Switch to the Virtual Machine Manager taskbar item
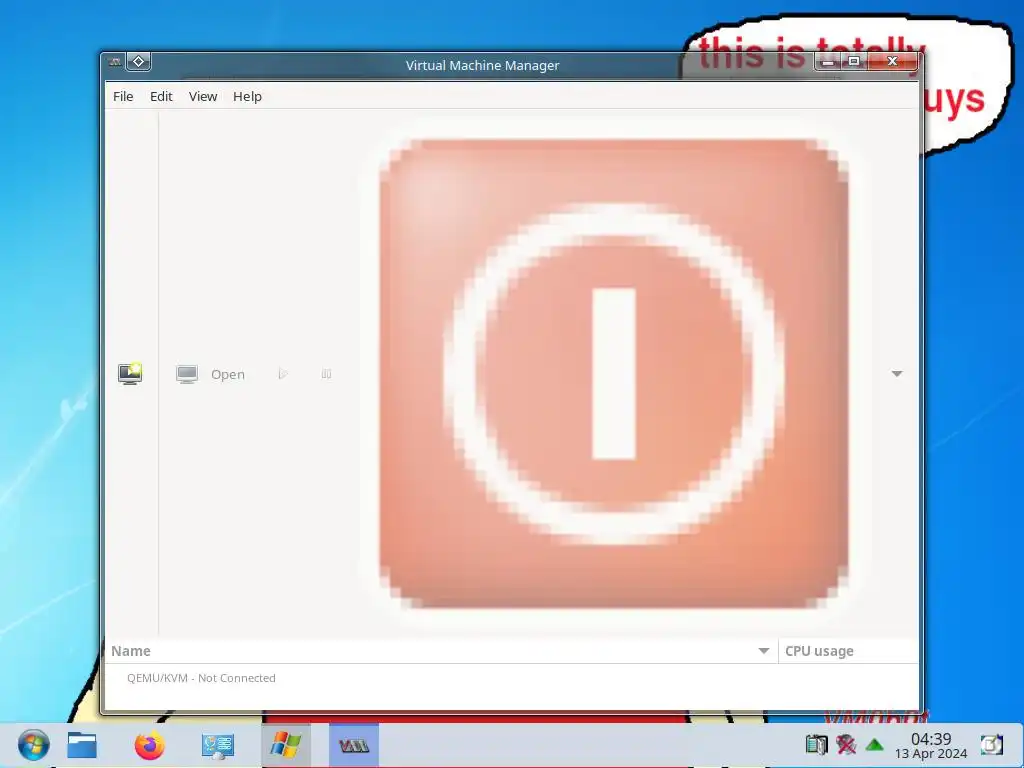Viewport: 1024px width, 768px height. (x=354, y=745)
